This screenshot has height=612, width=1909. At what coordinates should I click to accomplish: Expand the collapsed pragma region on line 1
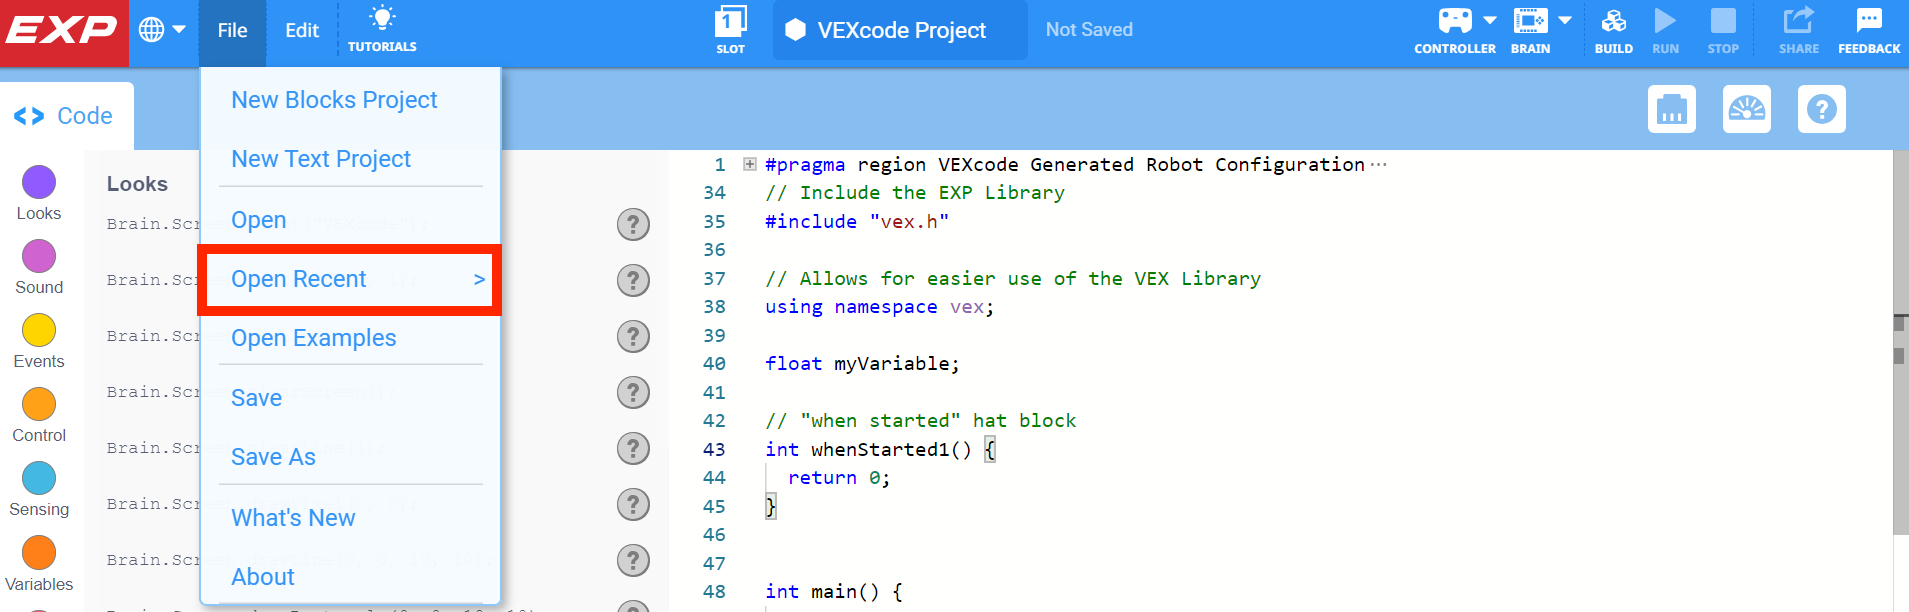point(750,164)
